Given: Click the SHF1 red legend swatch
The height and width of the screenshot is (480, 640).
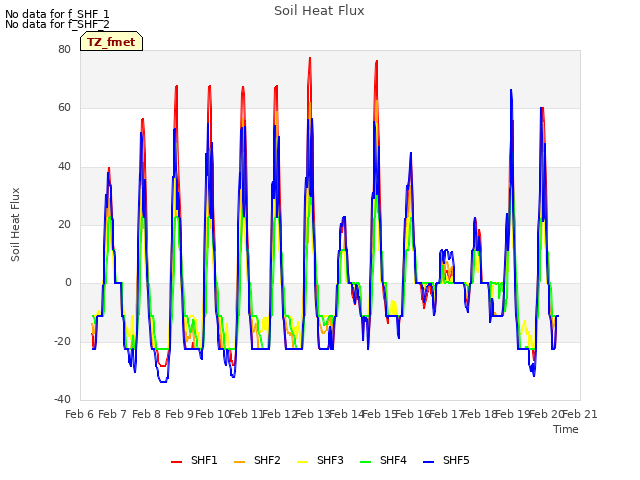Looking at the screenshot, I should click(x=176, y=462).
